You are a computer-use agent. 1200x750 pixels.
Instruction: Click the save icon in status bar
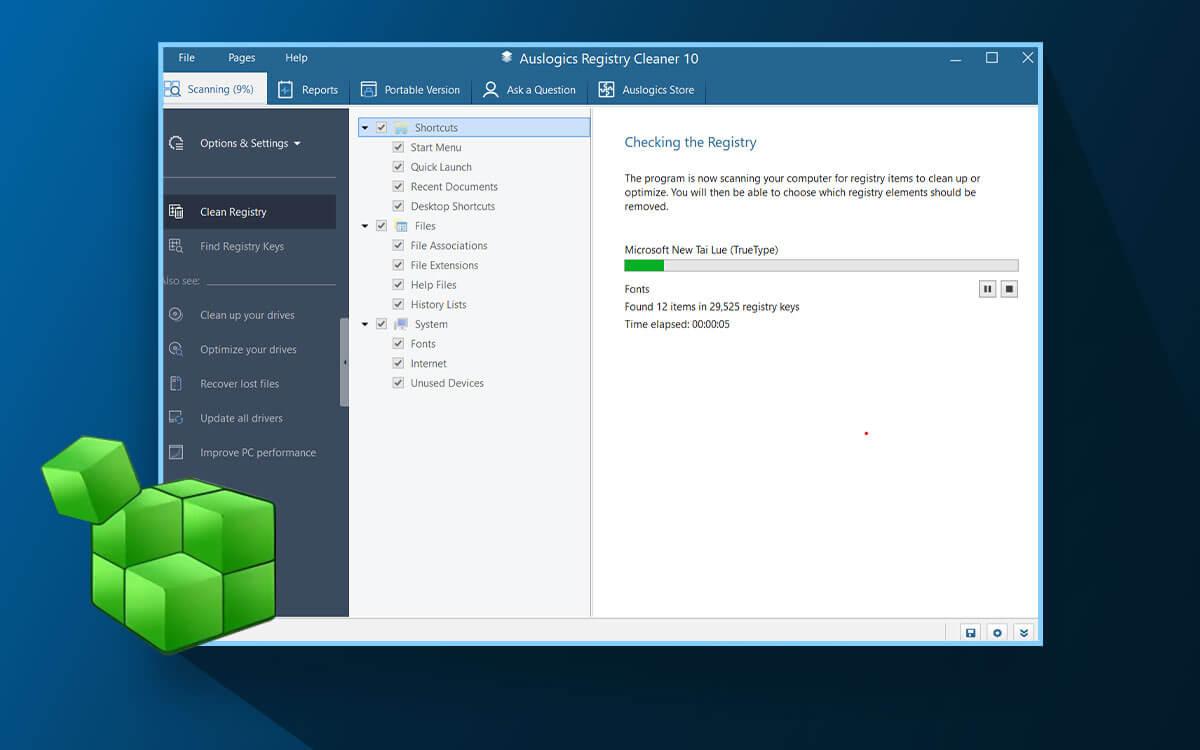970,633
